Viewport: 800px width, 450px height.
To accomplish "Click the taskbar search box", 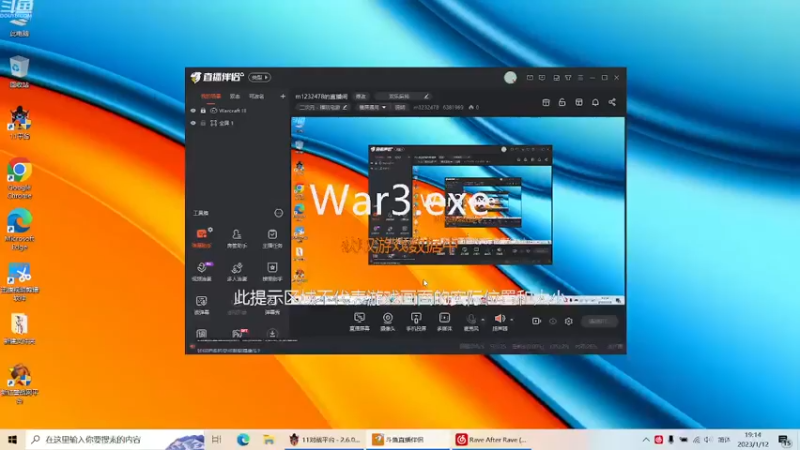I will 115,439.
